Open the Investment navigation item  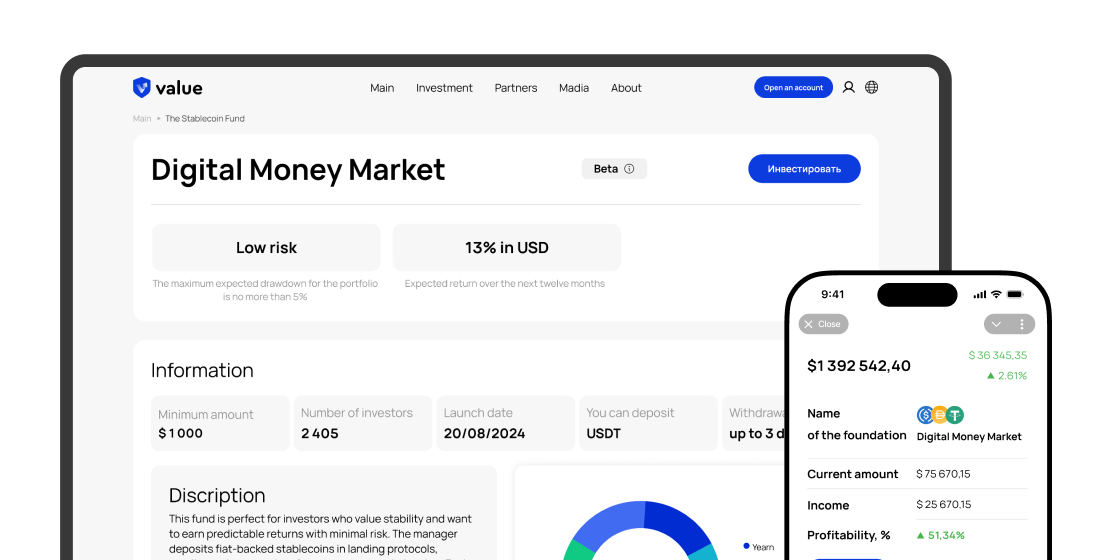click(x=444, y=88)
